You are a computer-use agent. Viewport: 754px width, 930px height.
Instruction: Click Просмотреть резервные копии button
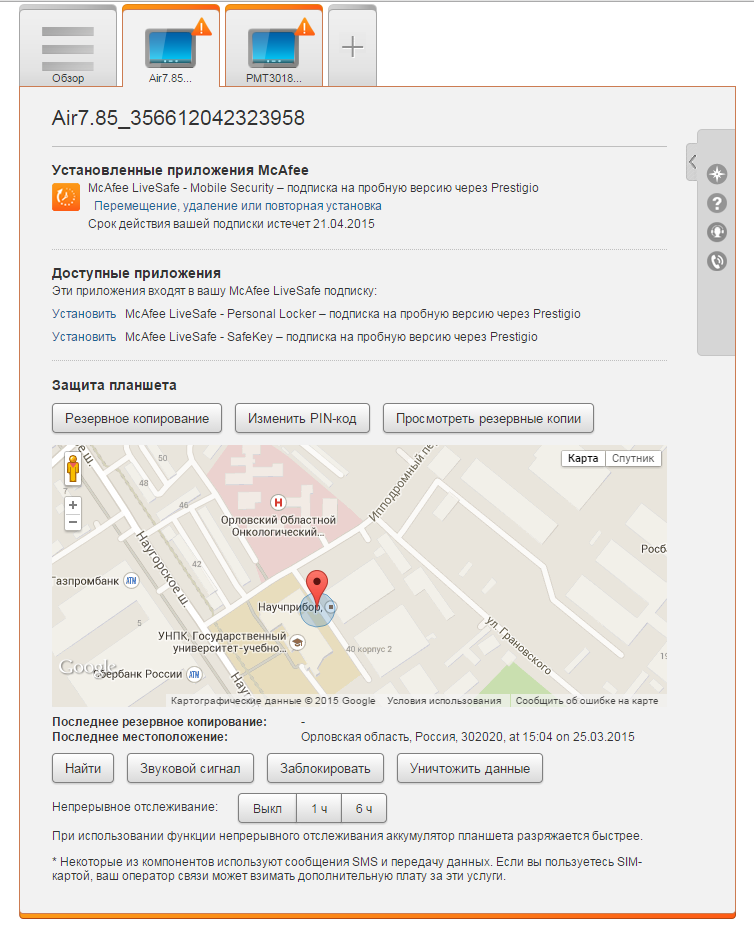pos(488,419)
